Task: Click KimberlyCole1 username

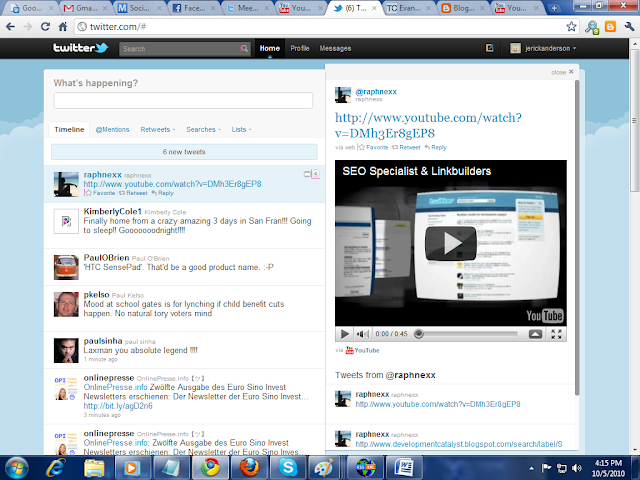Action: coord(112,211)
